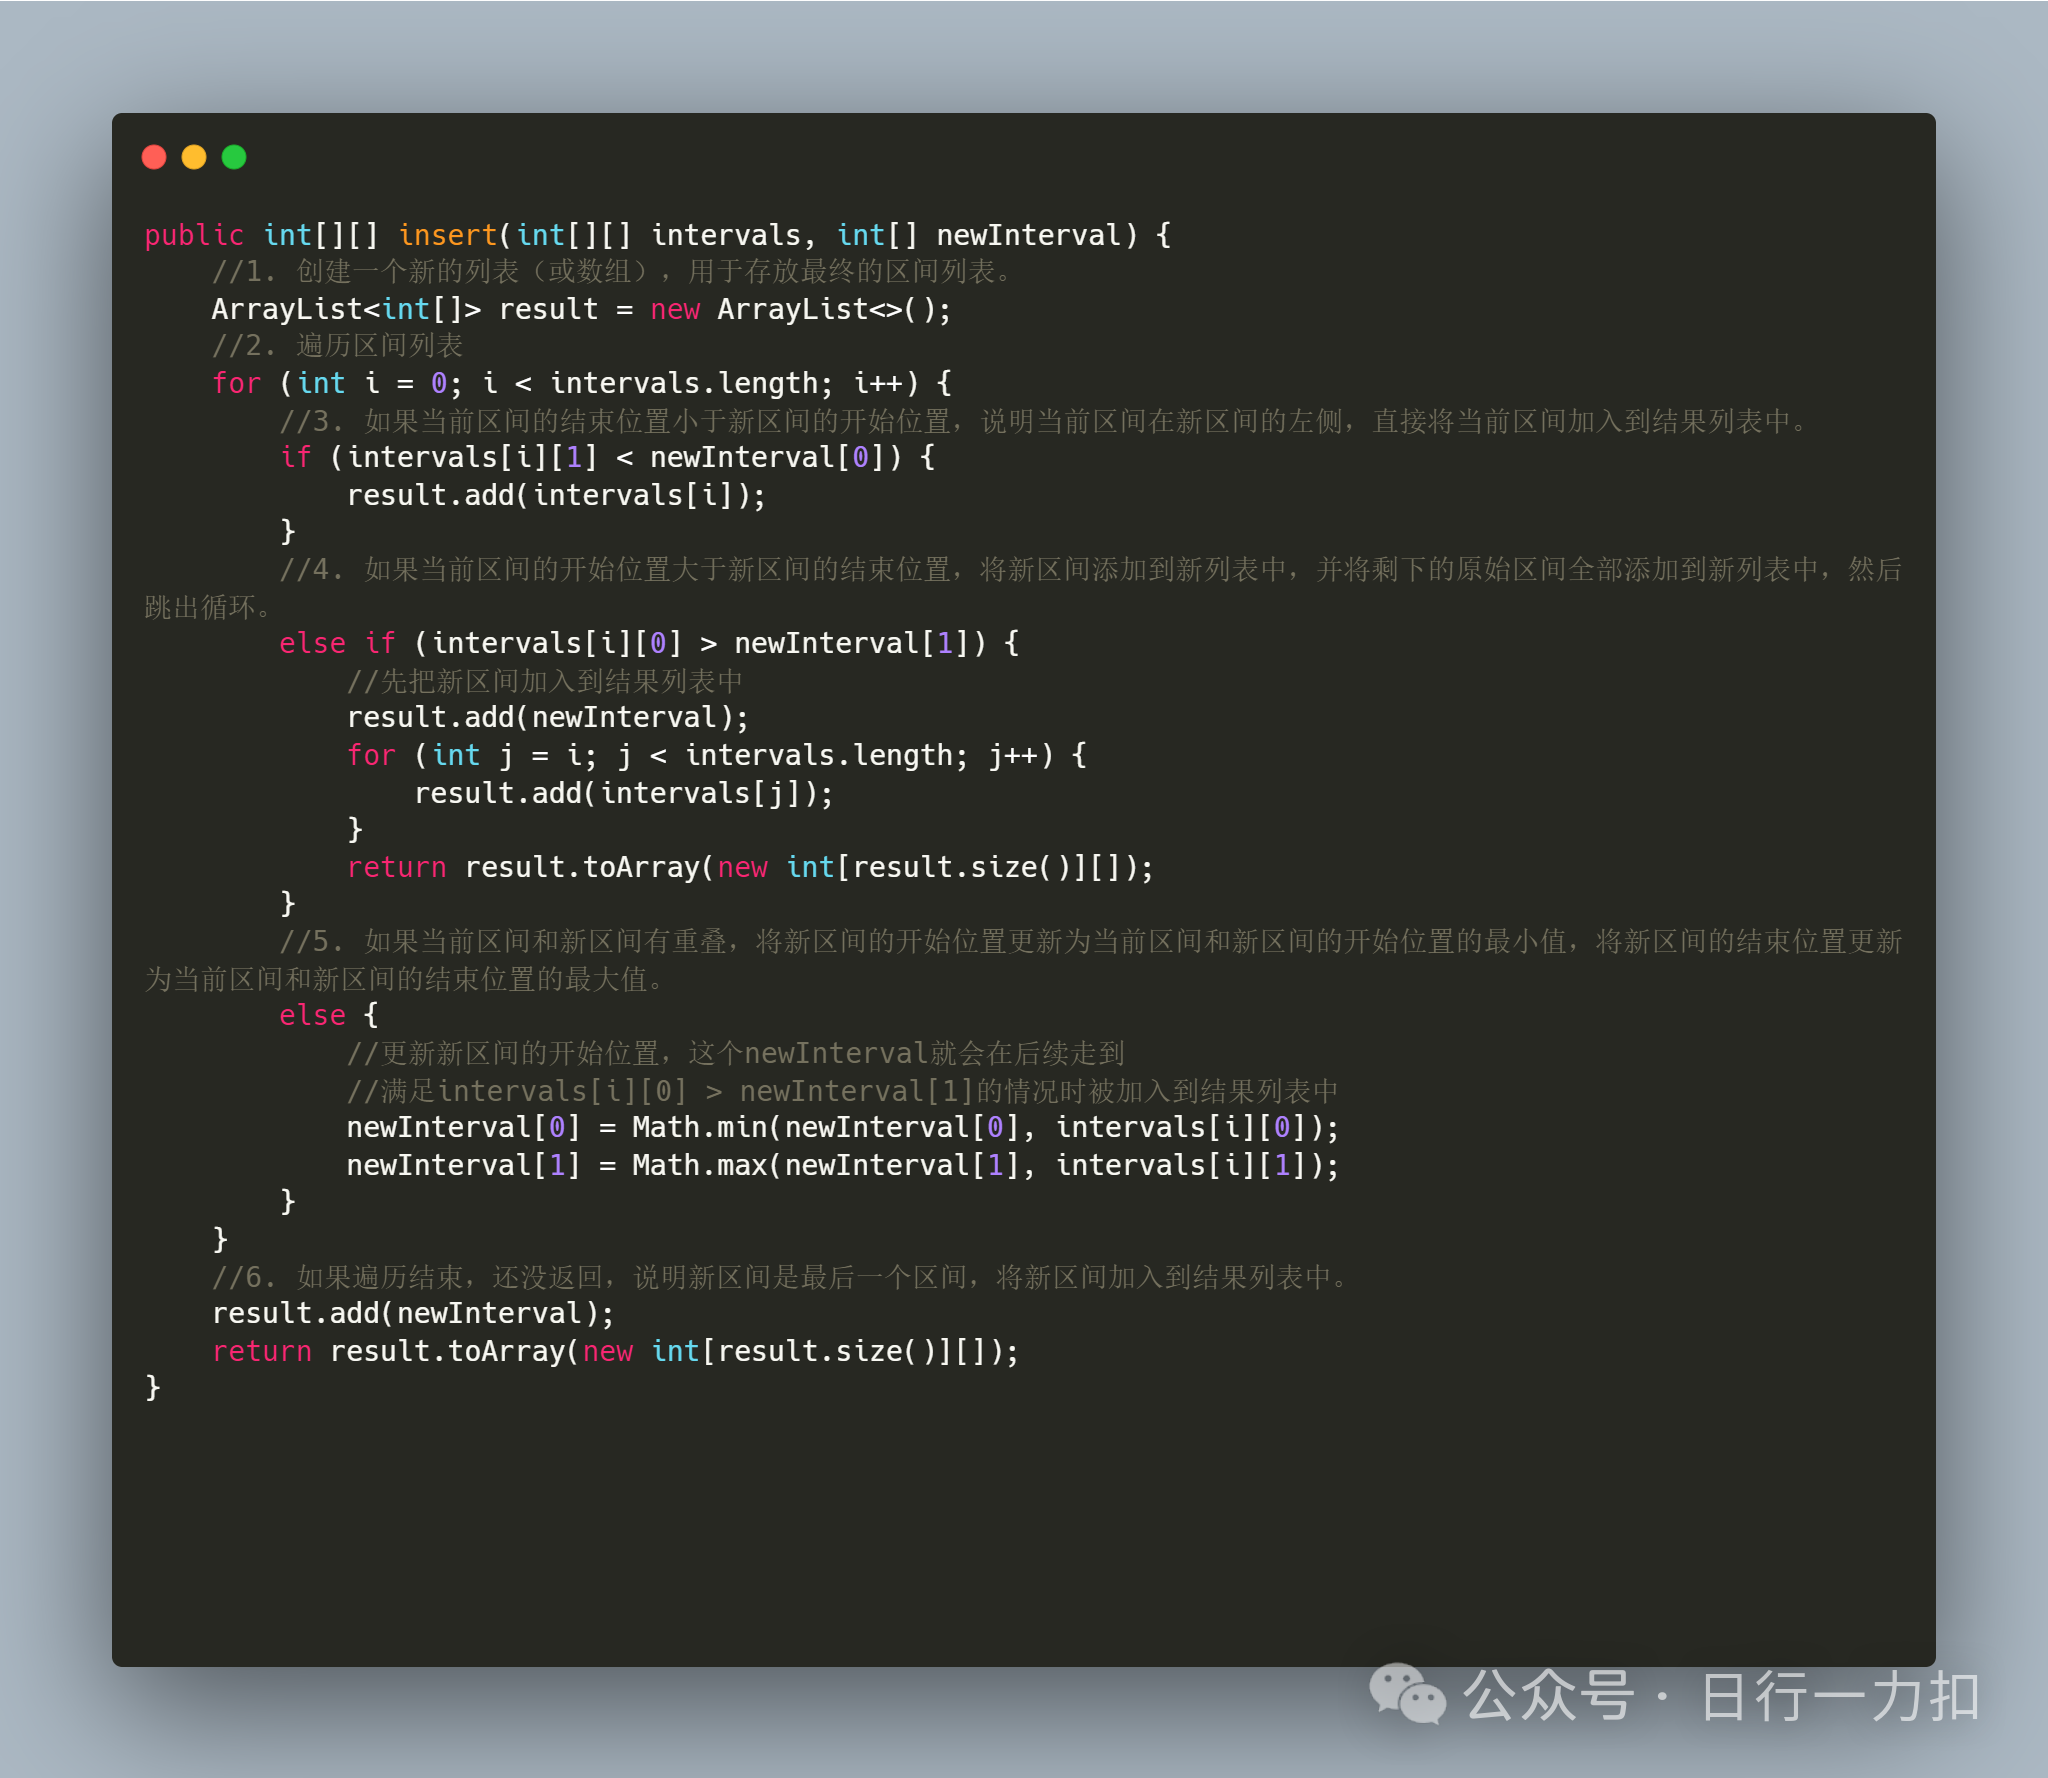2048x1778 pixels.
Task: Click the line 'result.add(intervals[i]);'
Action: click(556, 495)
